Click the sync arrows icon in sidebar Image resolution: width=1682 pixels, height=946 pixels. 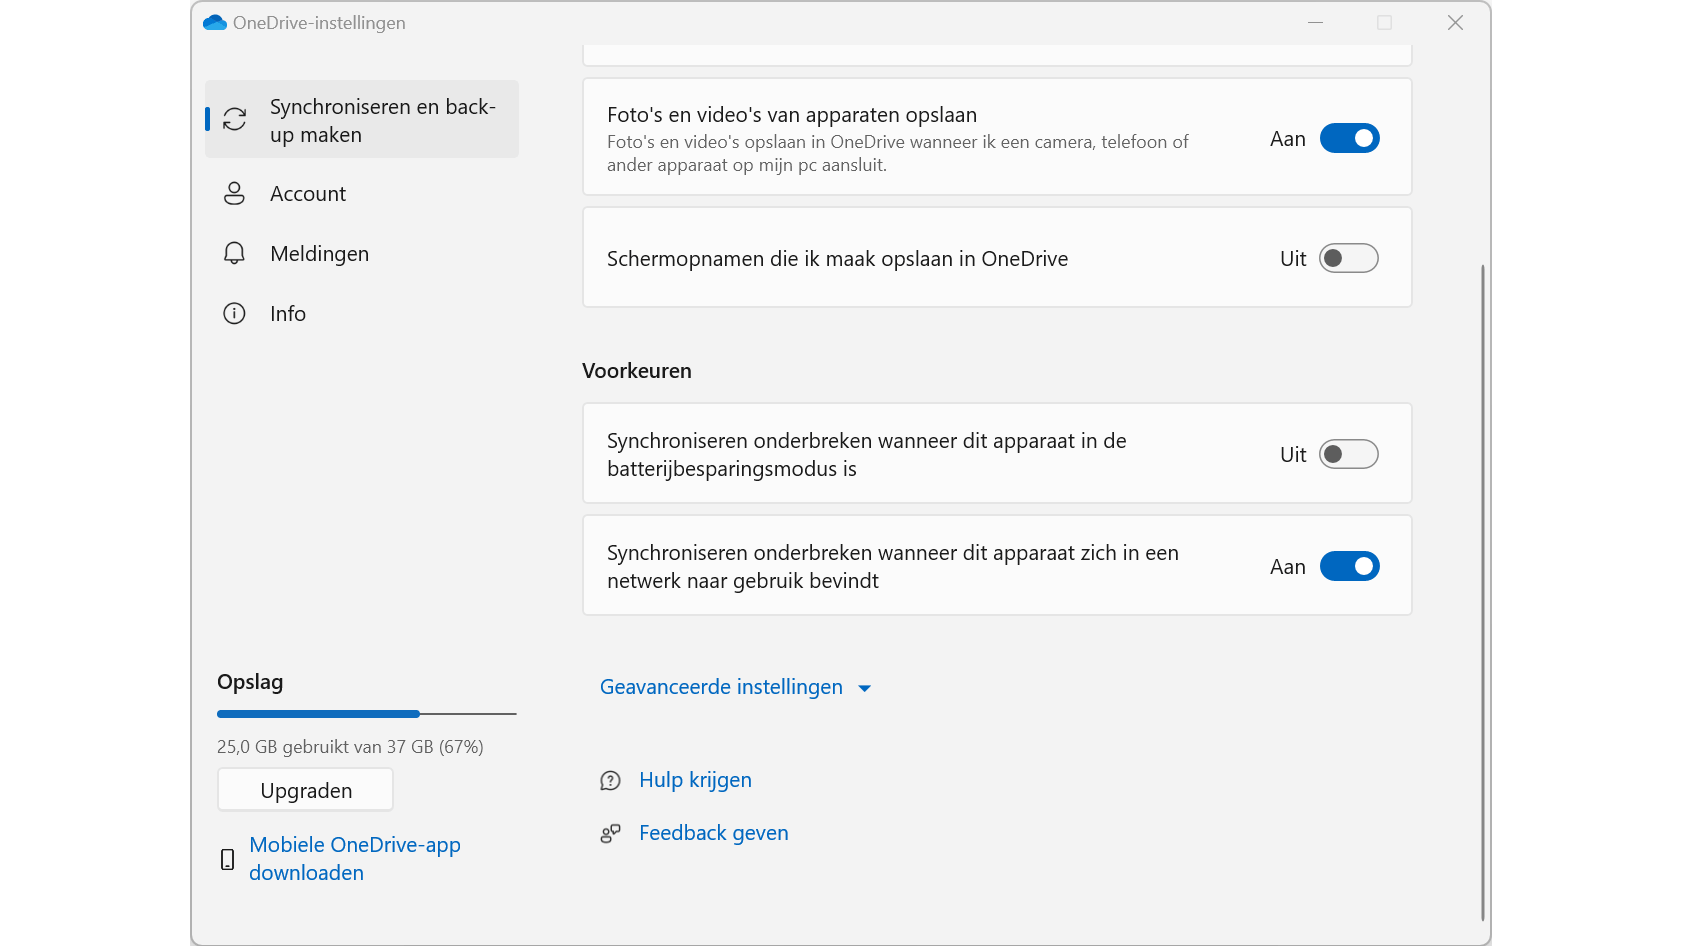tap(235, 120)
